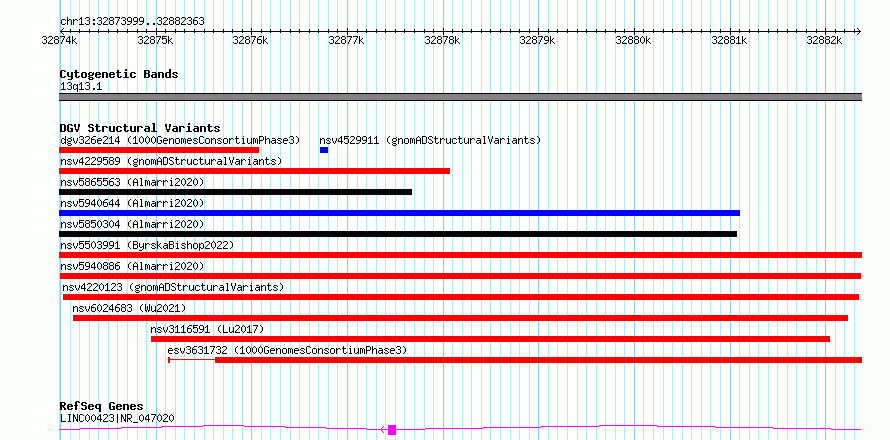Viewport: 890px width, 440px height.
Task: Click the DGV Structural Variants track title
Action: 140,128
